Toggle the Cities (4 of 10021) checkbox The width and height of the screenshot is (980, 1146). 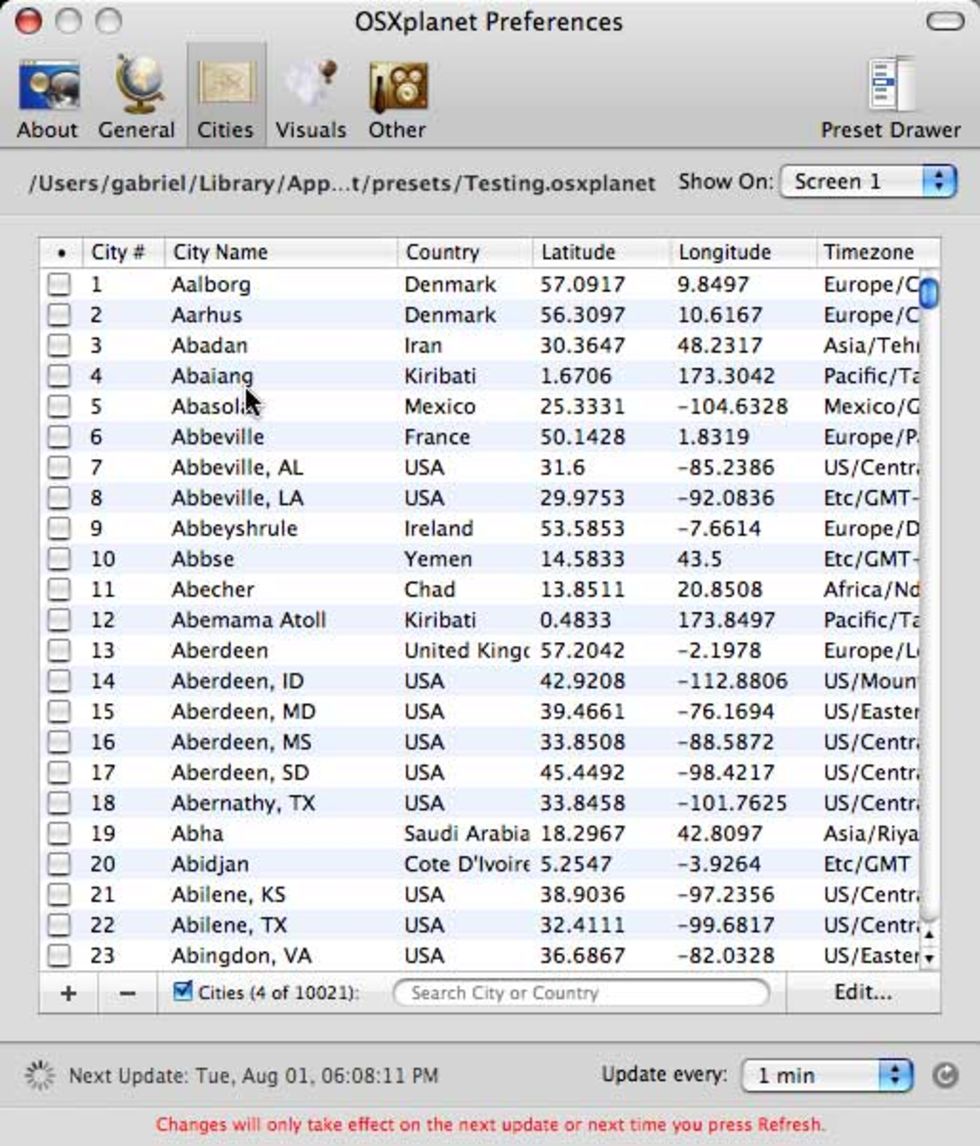click(182, 992)
